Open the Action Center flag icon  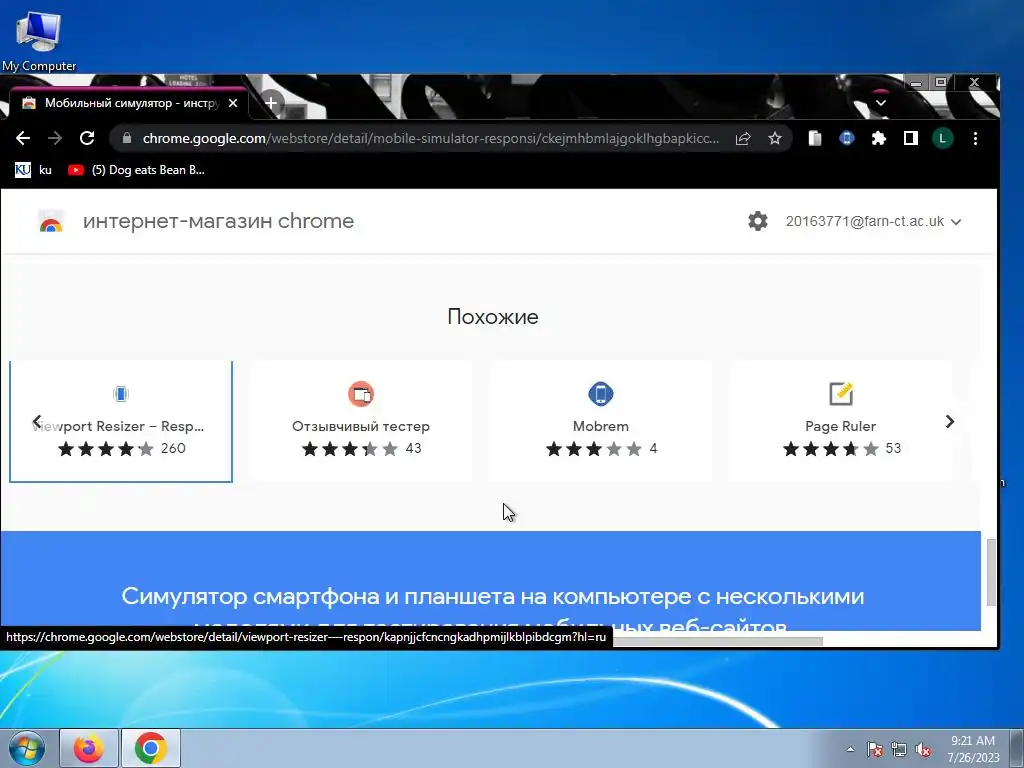point(875,749)
